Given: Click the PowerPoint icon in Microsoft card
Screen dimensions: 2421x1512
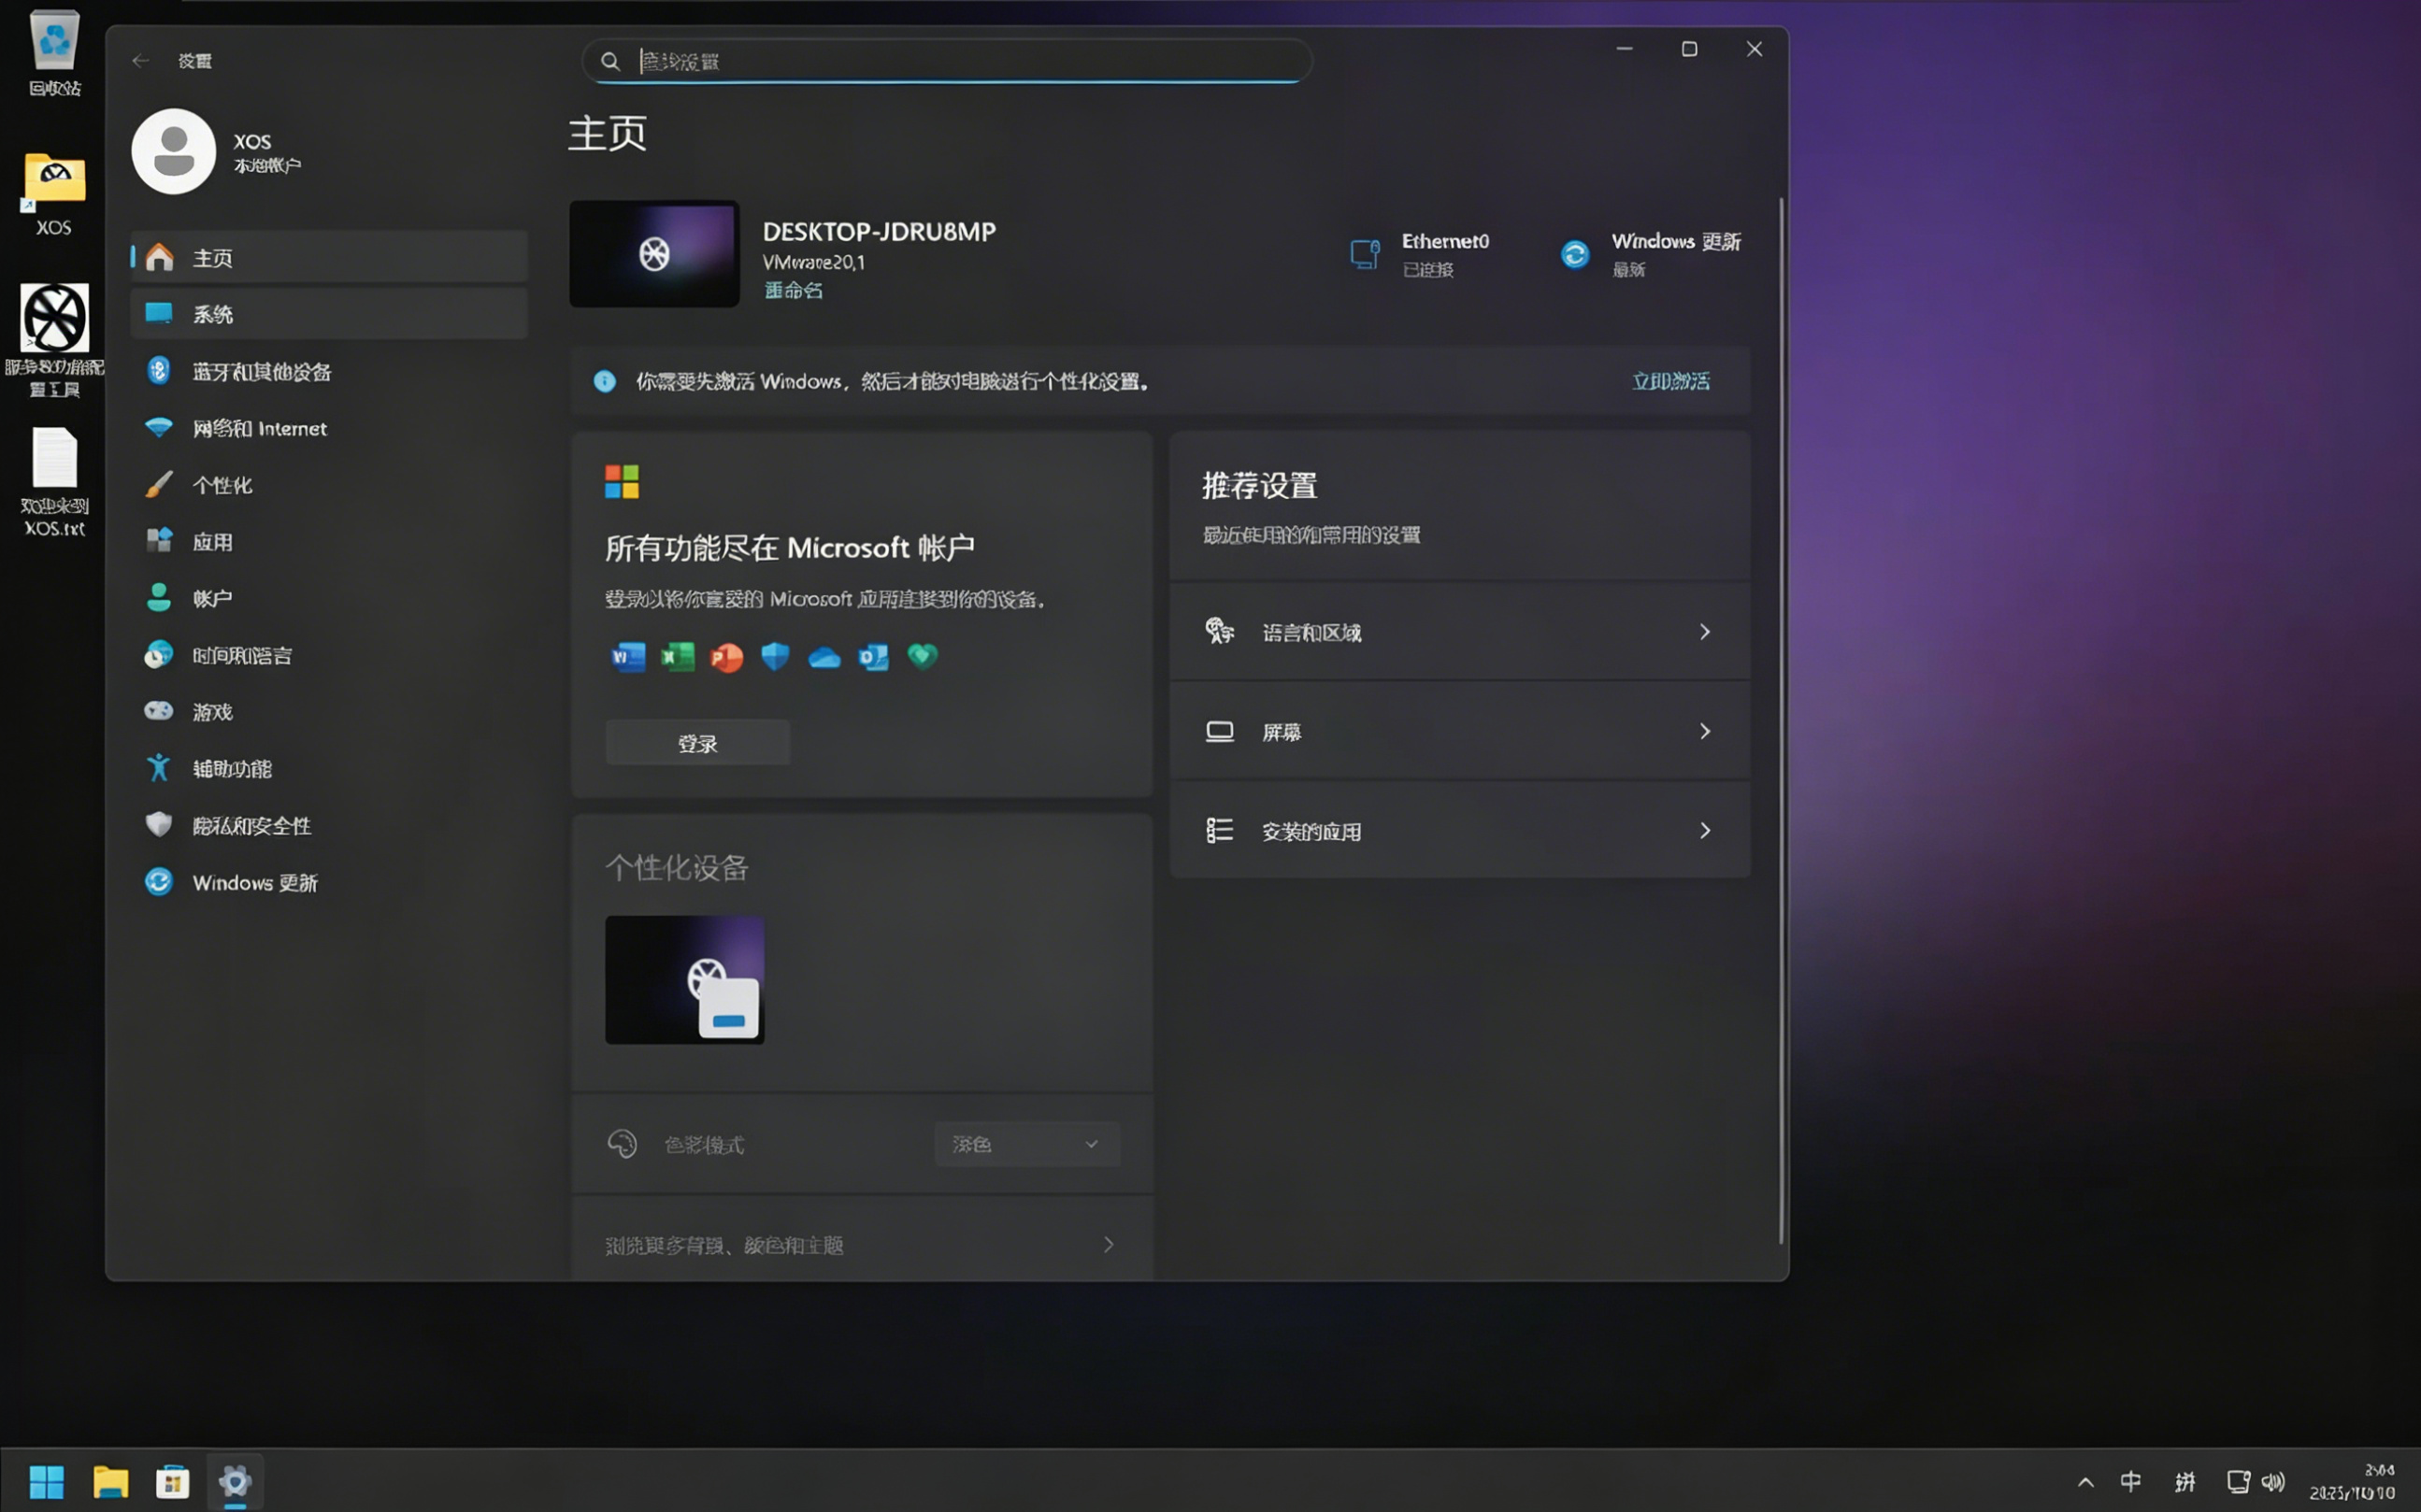Looking at the screenshot, I should (726, 656).
